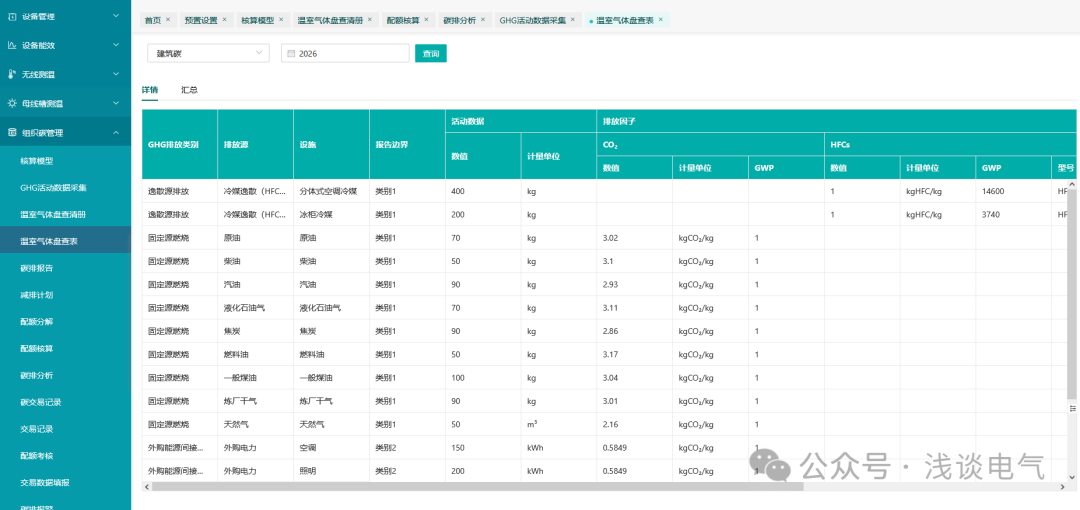Expand the 设备管理 menu chevron
The height and width of the screenshot is (510, 1080).
[x=116, y=16]
